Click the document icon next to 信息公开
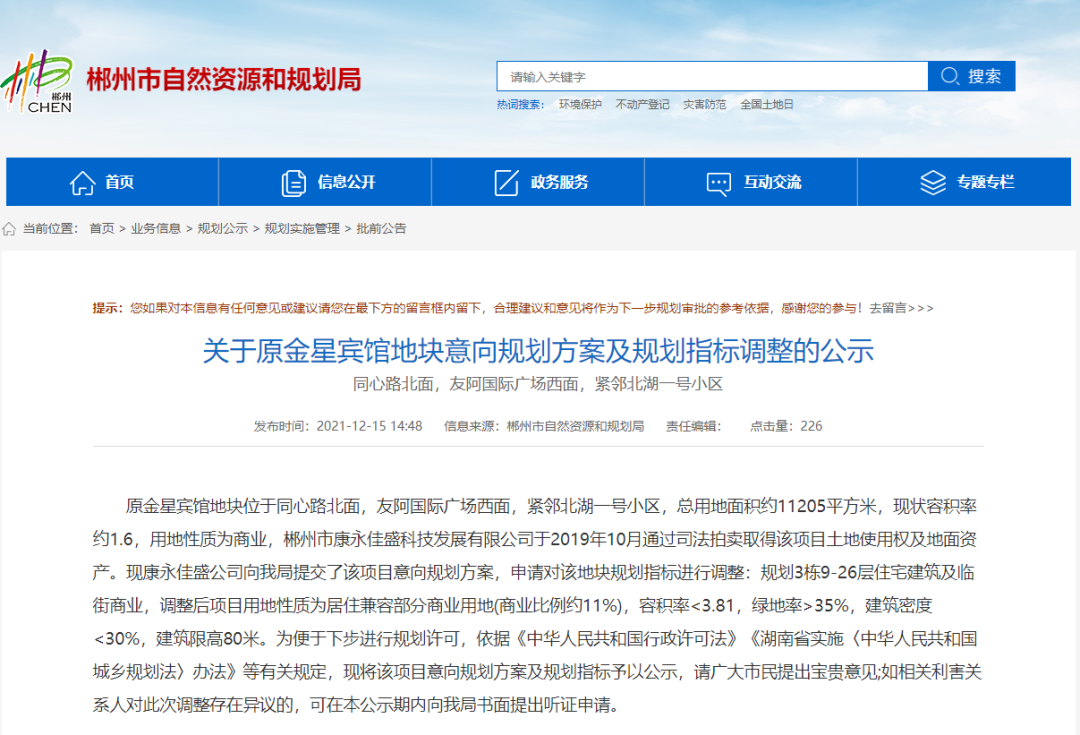Screen dimensions: 1080x735 click(293, 181)
